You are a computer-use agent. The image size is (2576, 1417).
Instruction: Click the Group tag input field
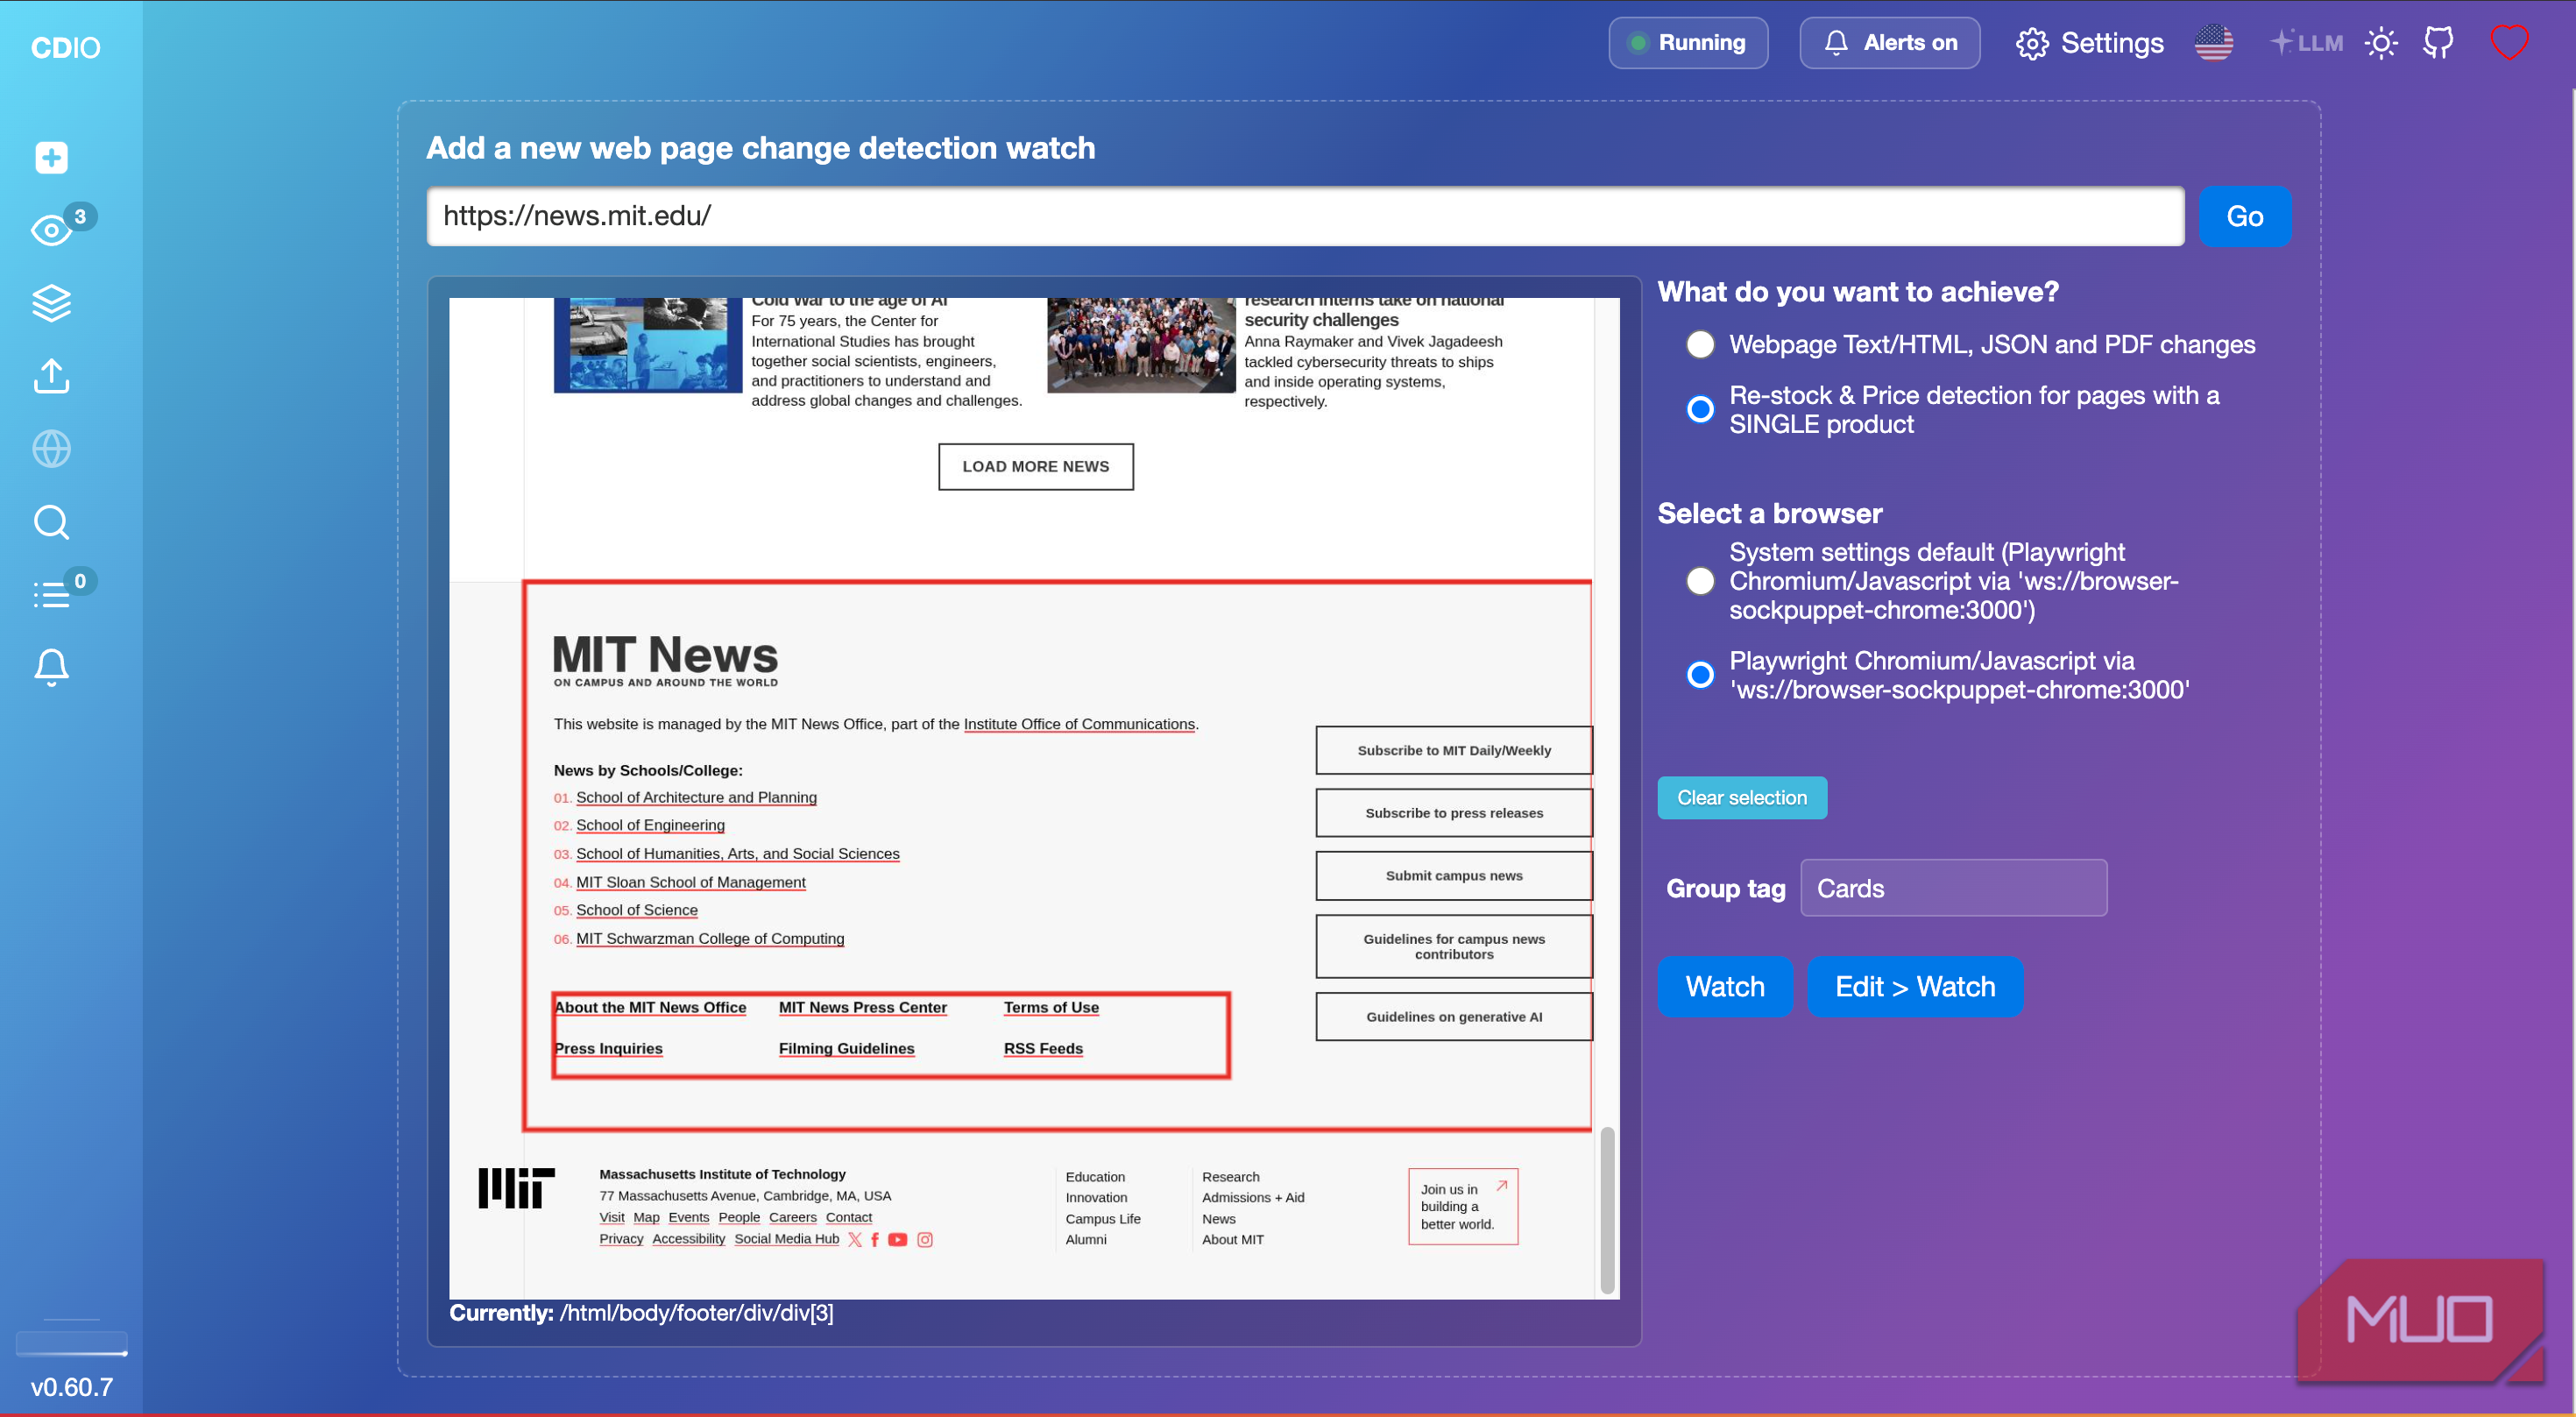(1953, 888)
